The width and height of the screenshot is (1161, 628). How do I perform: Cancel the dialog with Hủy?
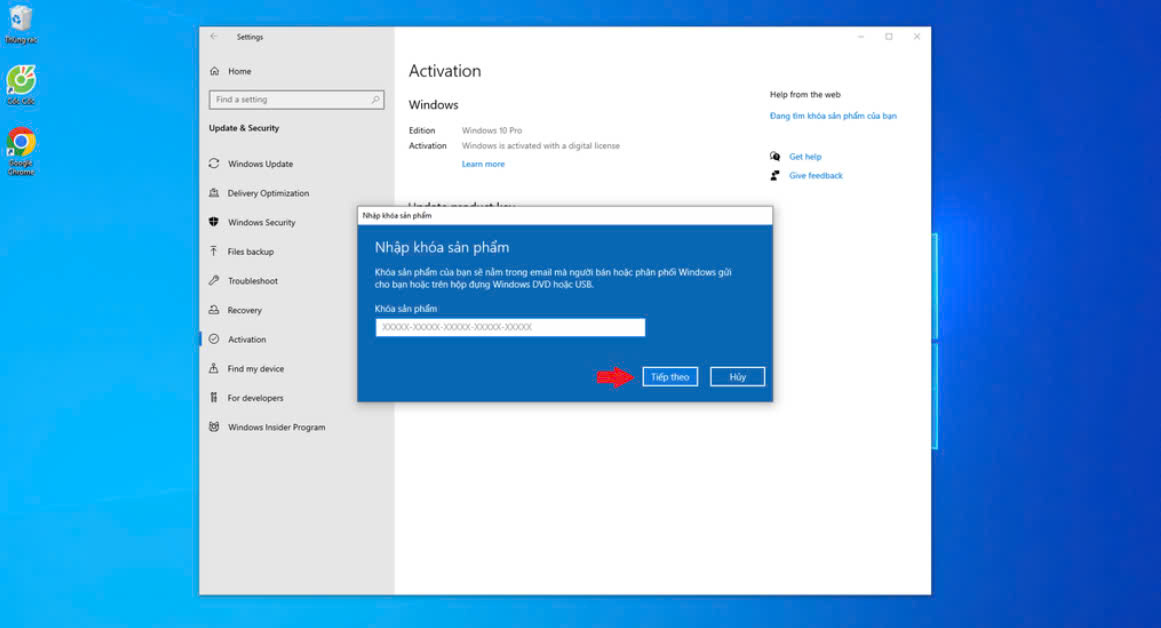click(x=737, y=377)
